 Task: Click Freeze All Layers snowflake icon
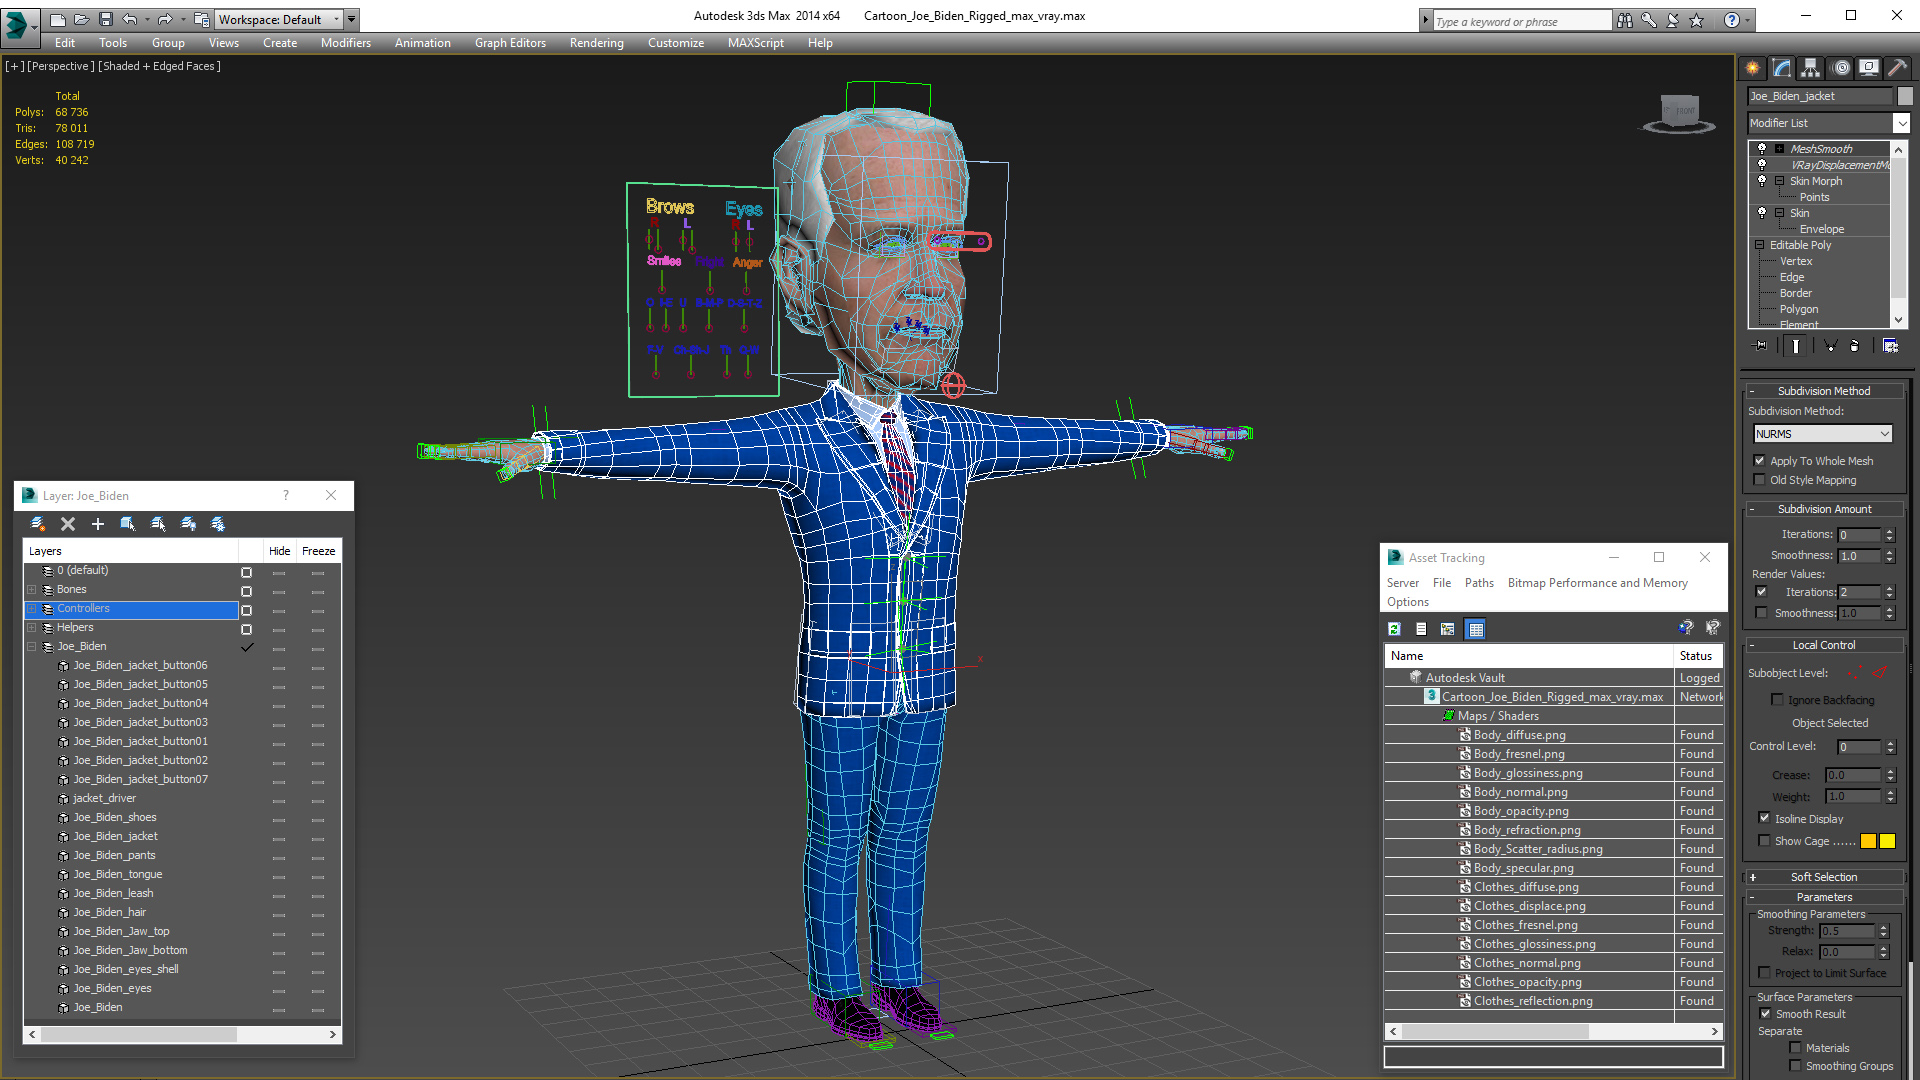[218, 524]
